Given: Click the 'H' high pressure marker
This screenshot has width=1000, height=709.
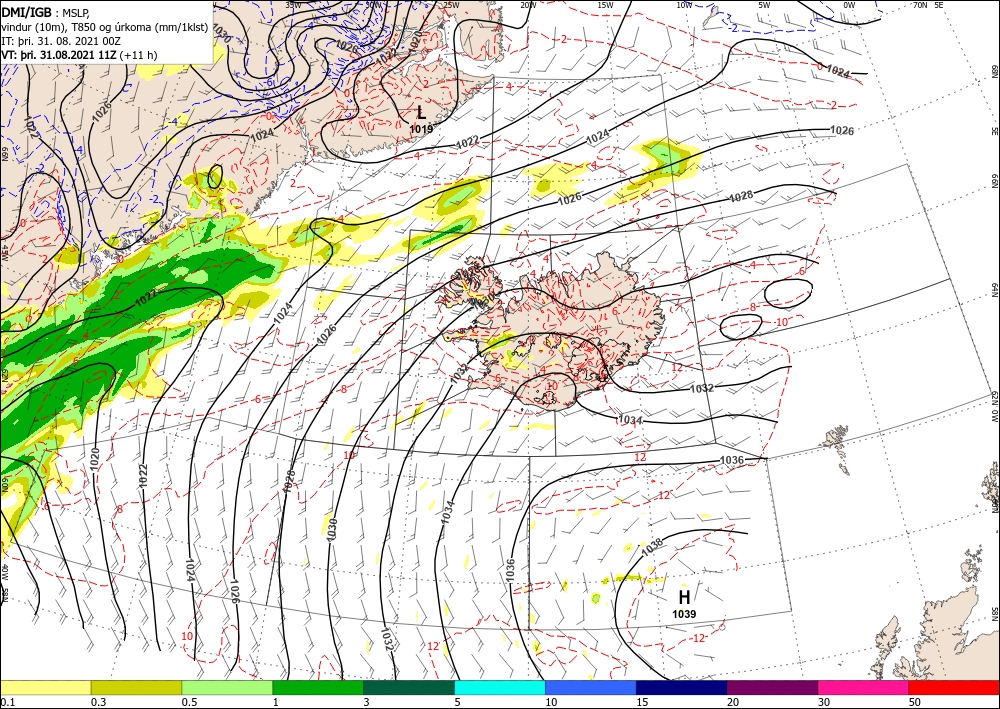Looking at the screenshot, I should coord(684,597).
